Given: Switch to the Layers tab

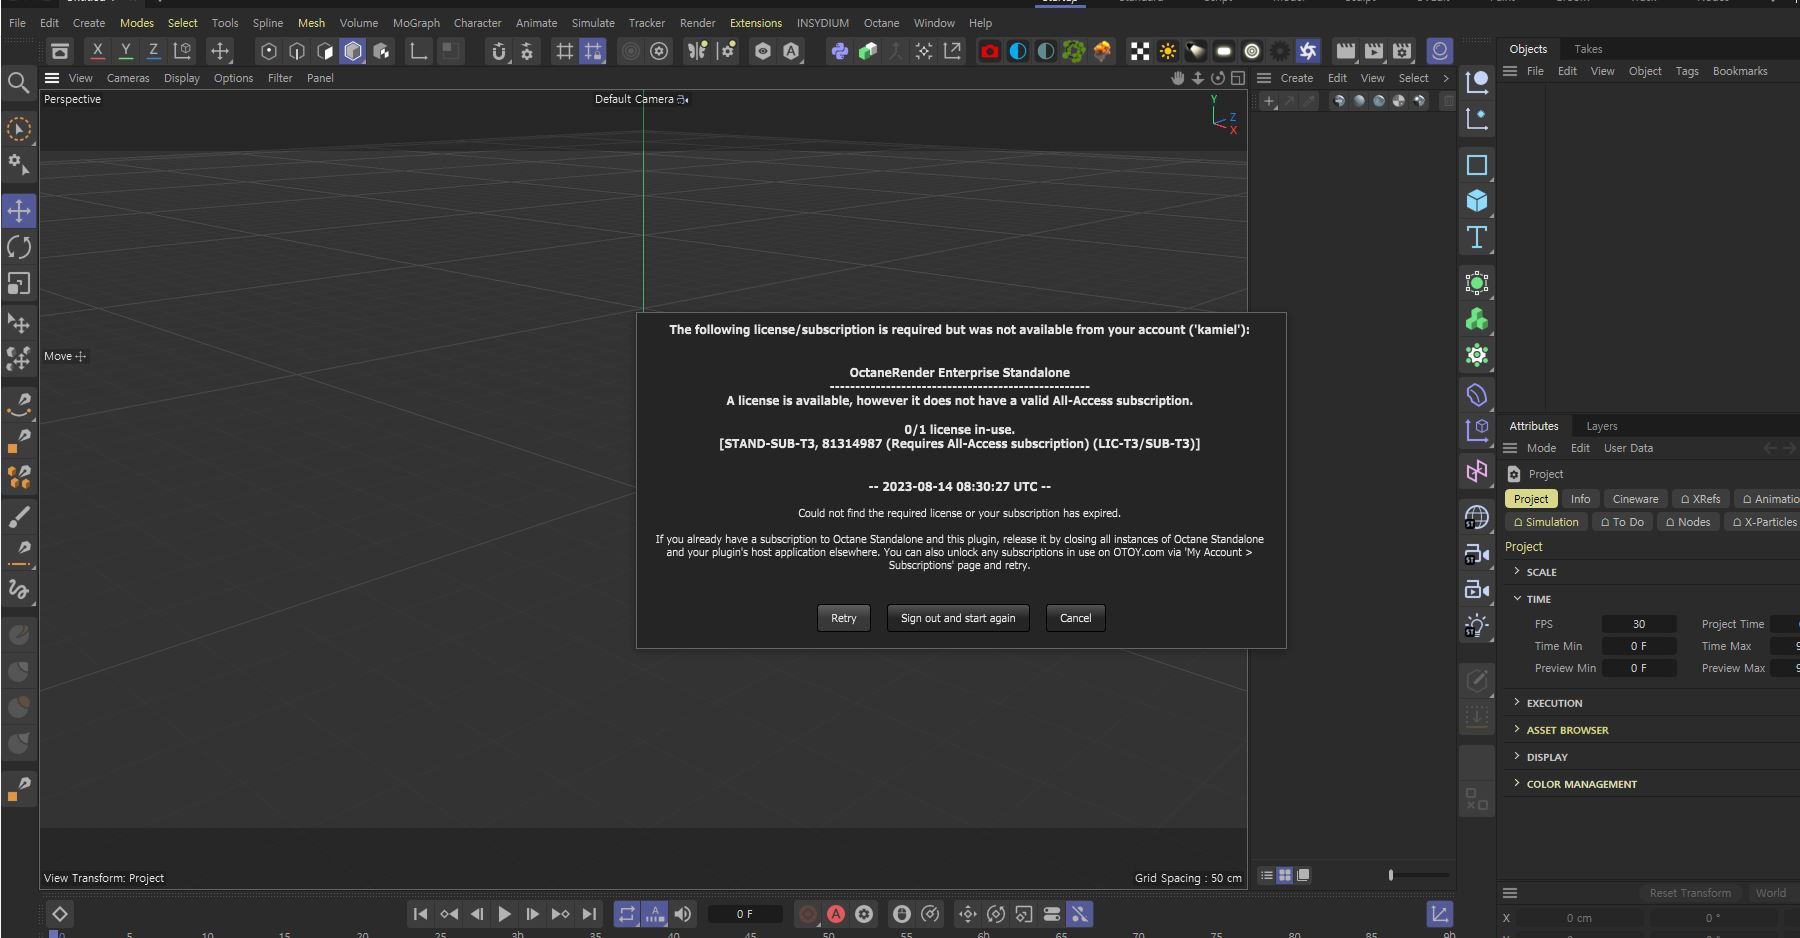Looking at the screenshot, I should 1601,426.
